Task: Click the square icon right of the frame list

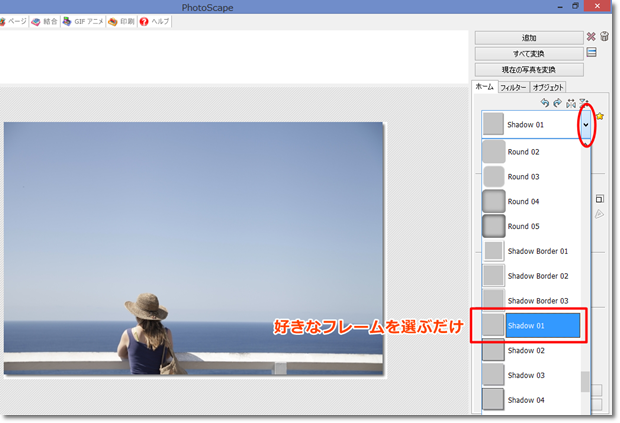Action: 599,198
